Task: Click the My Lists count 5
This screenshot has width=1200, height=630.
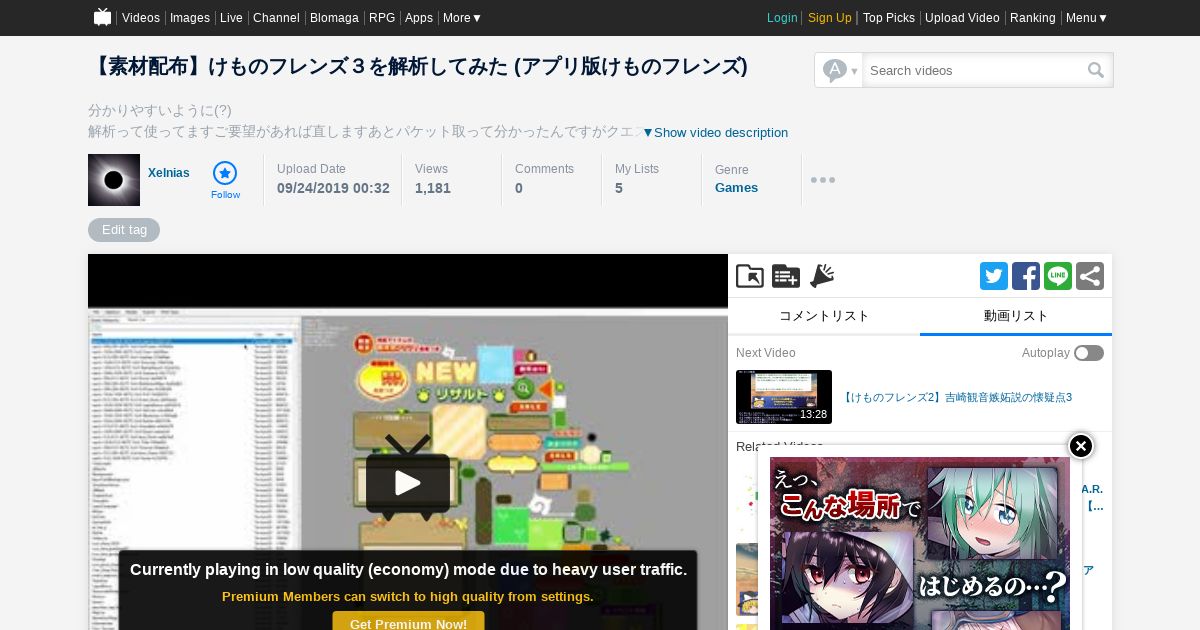Action: pyautogui.click(x=619, y=188)
